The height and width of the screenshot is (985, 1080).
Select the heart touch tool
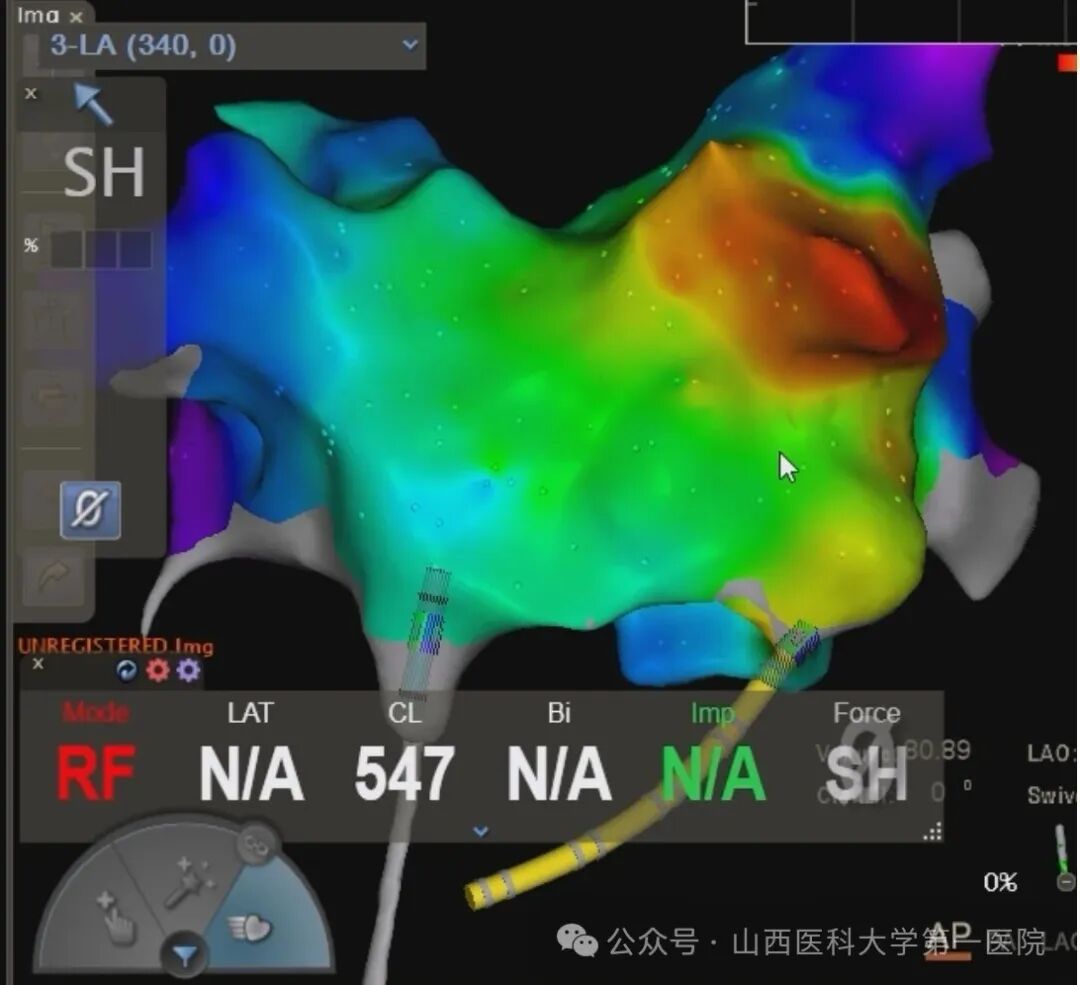click(251, 929)
